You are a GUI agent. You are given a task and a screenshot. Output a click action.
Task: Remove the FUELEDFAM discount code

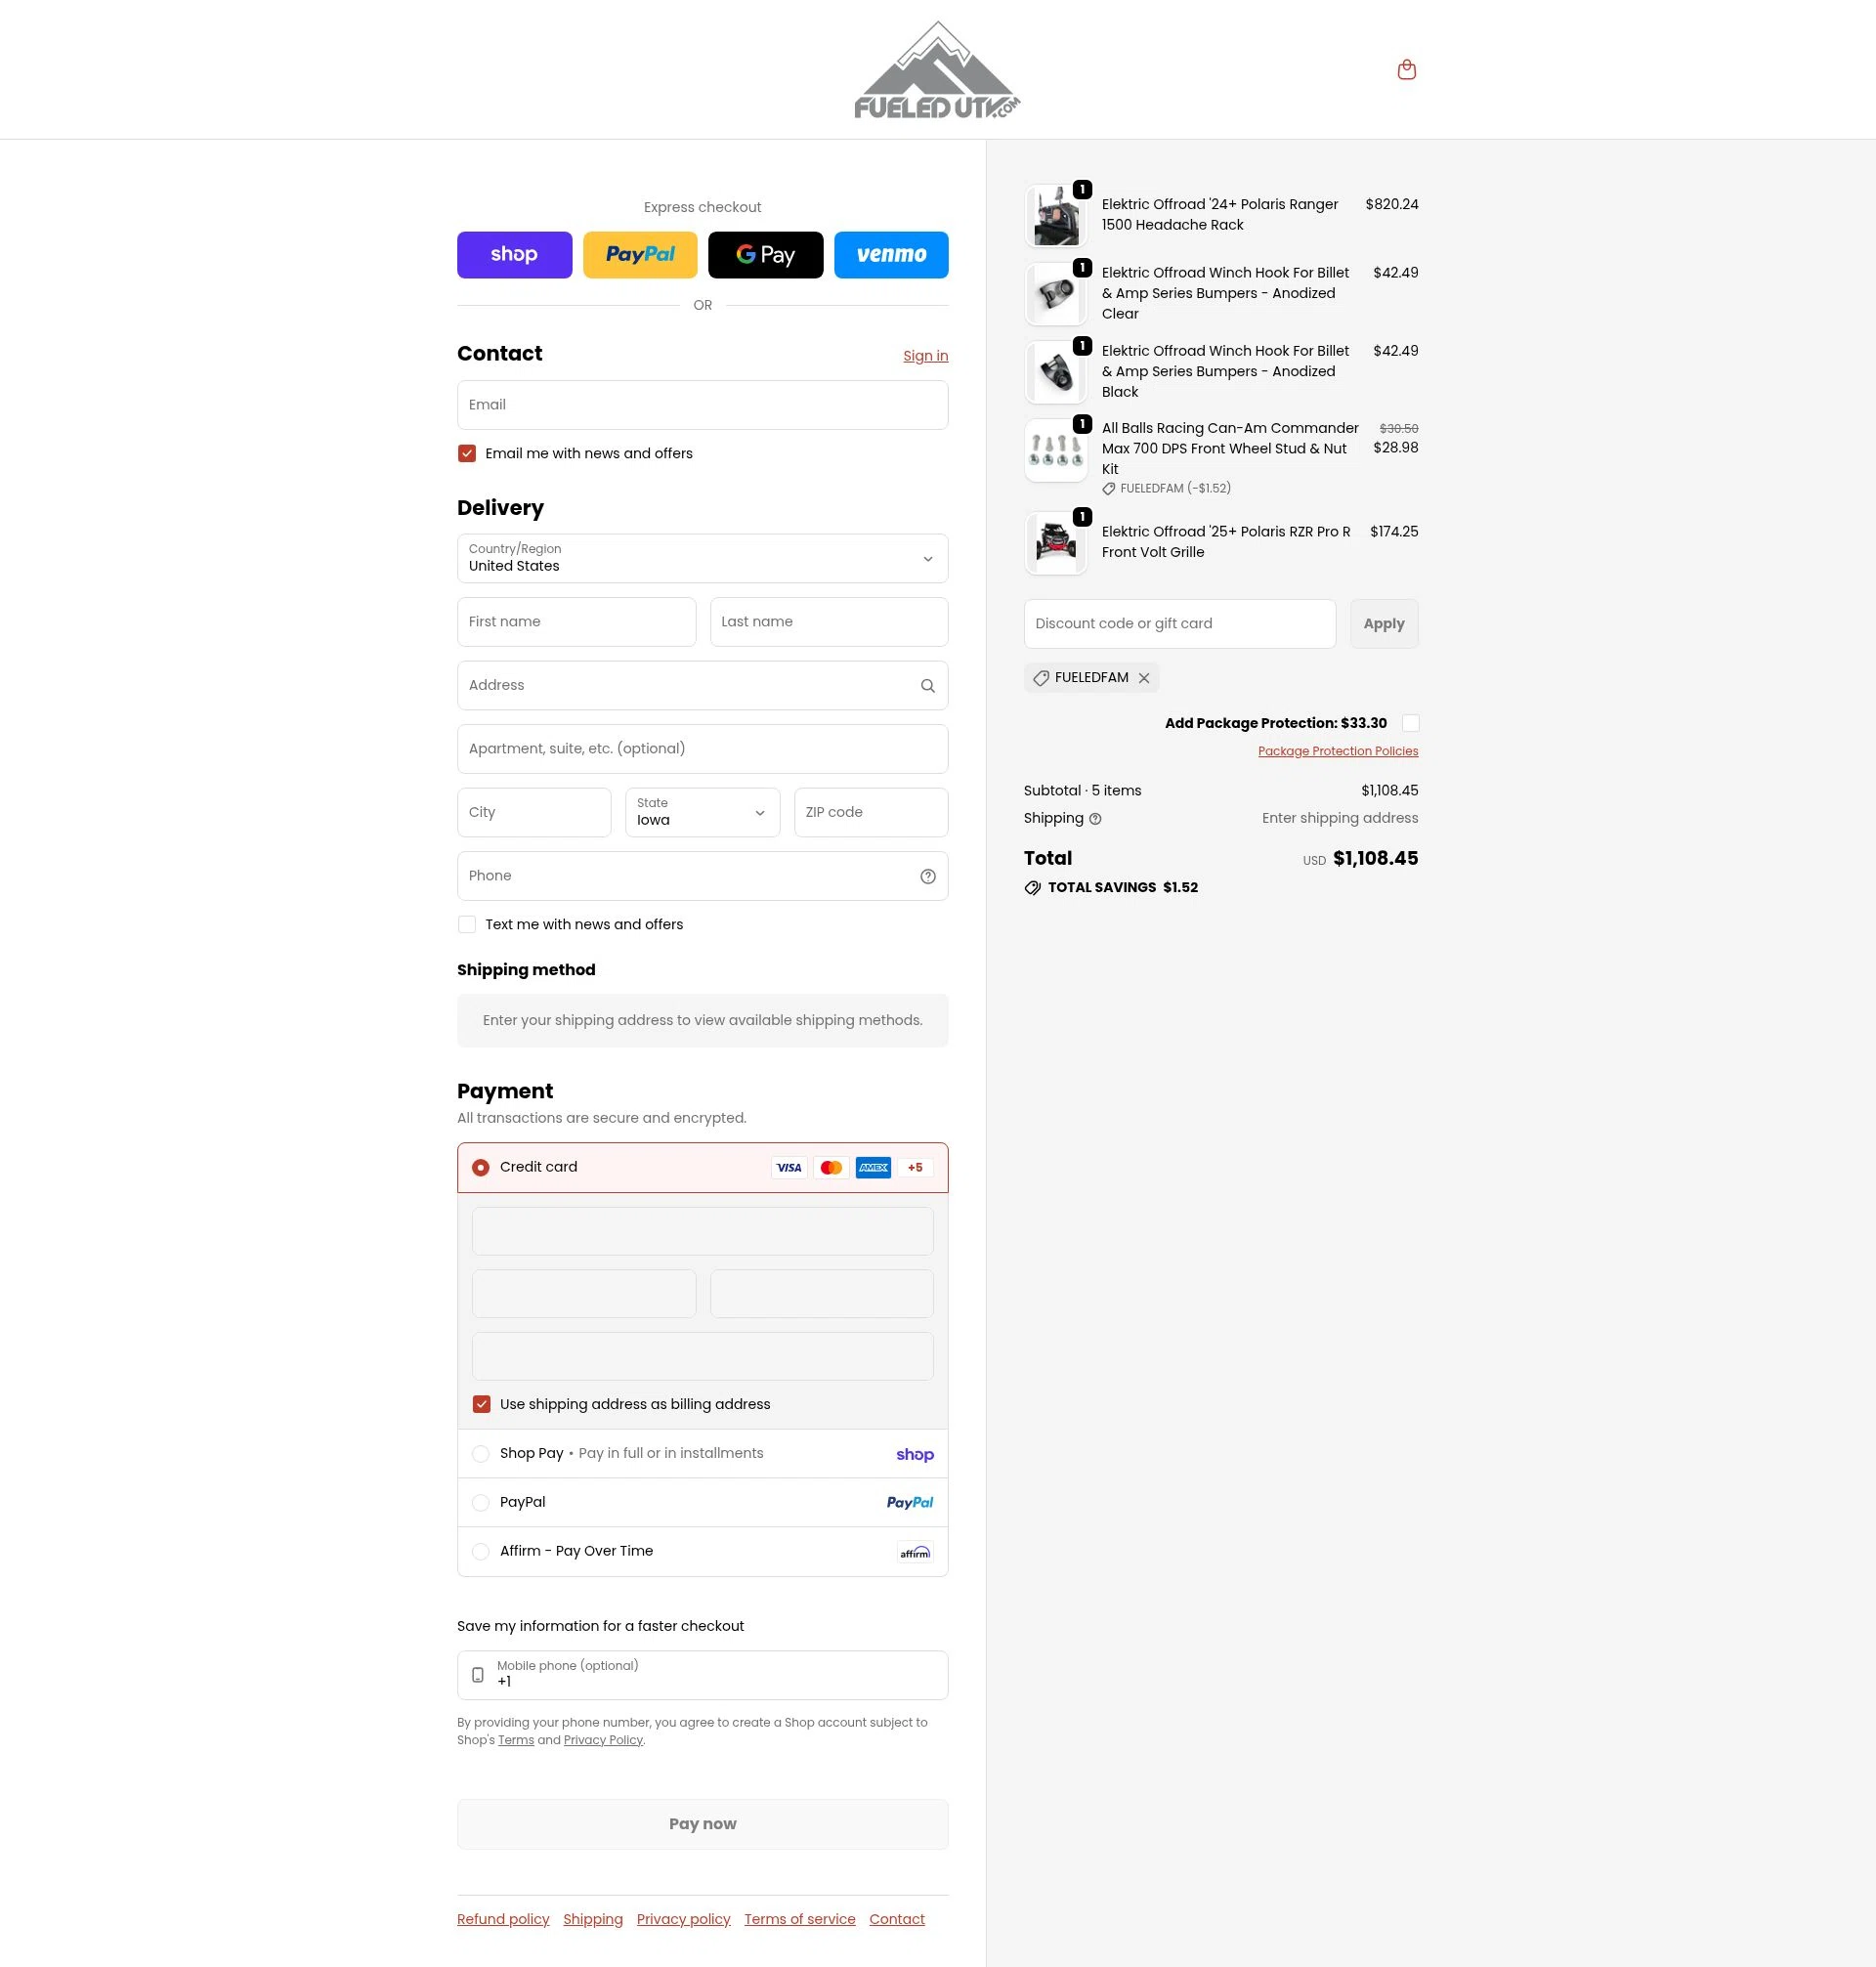click(1144, 678)
